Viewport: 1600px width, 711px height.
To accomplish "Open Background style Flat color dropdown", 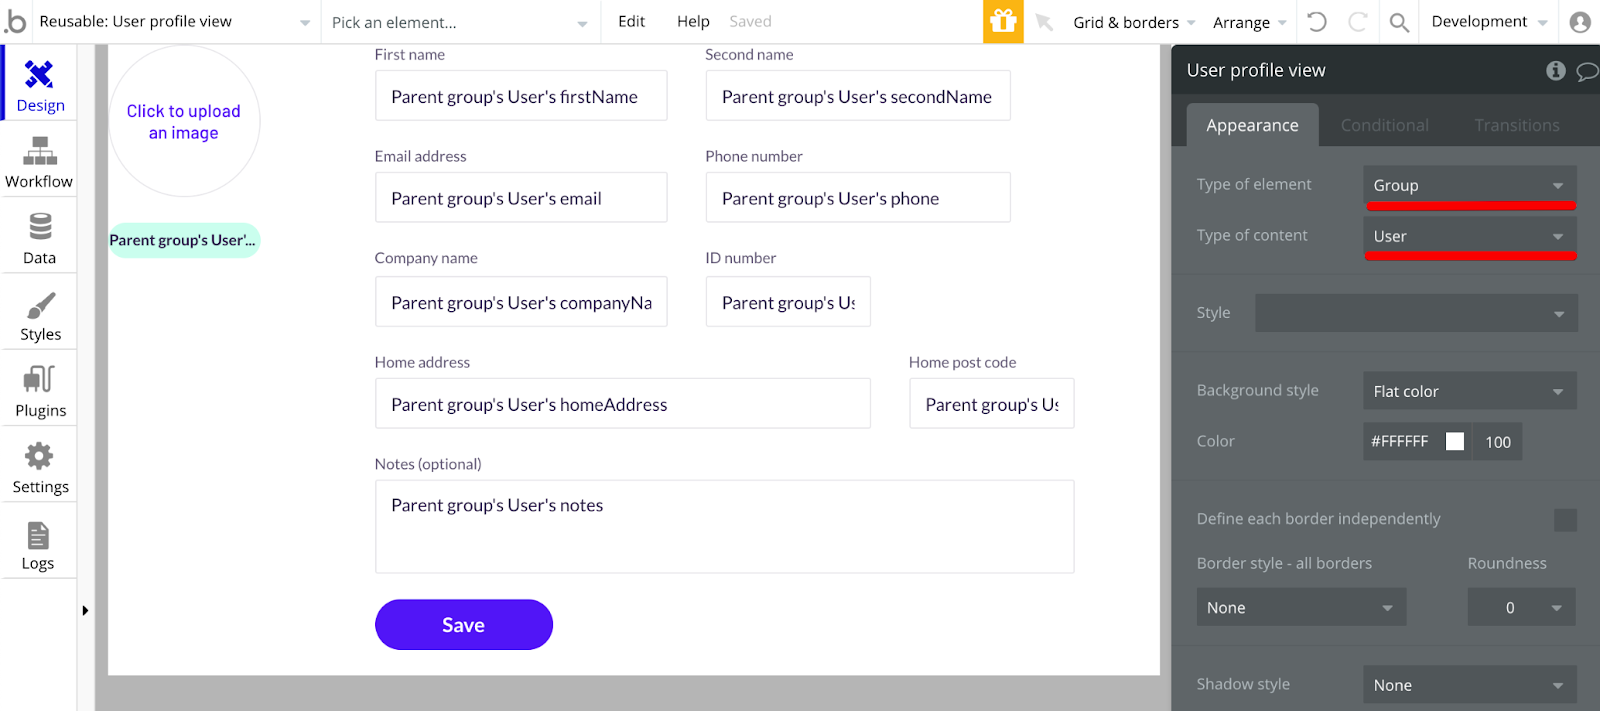I will pyautogui.click(x=1469, y=391).
